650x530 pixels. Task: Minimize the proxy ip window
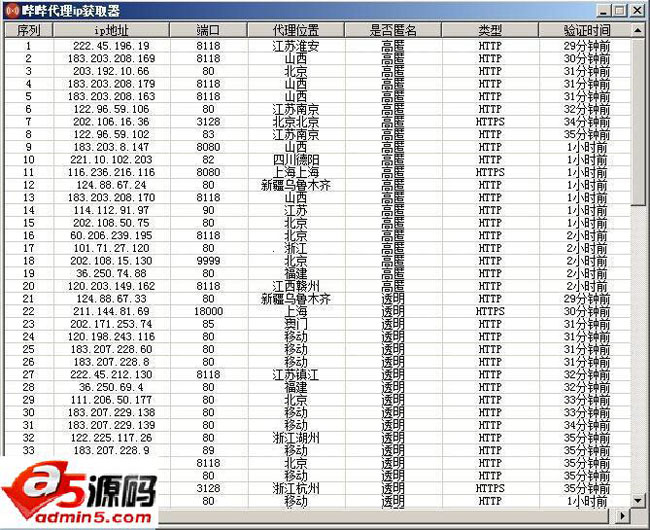tap(604, 10)
